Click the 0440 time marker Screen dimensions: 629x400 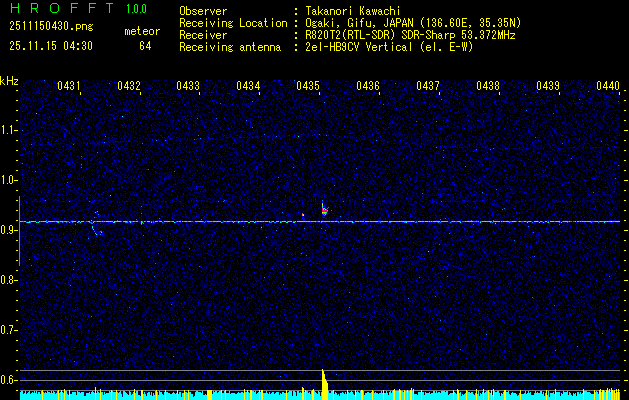608,86
